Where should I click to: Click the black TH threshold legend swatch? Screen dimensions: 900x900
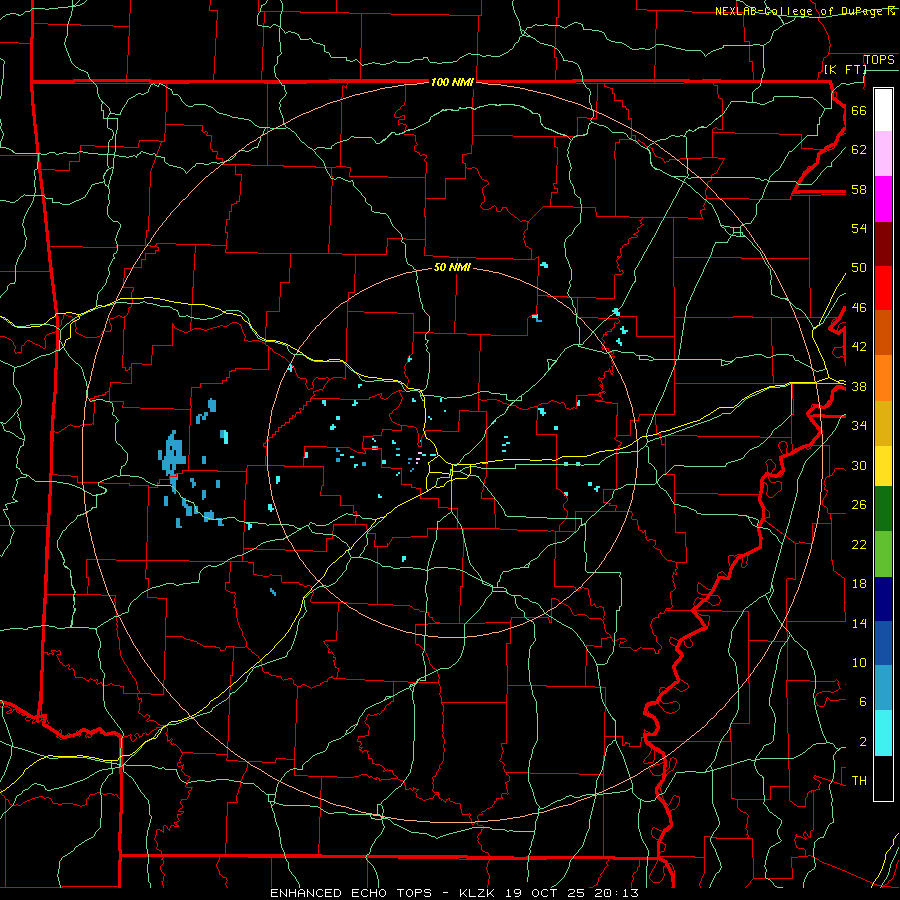[x=883, y=777]
